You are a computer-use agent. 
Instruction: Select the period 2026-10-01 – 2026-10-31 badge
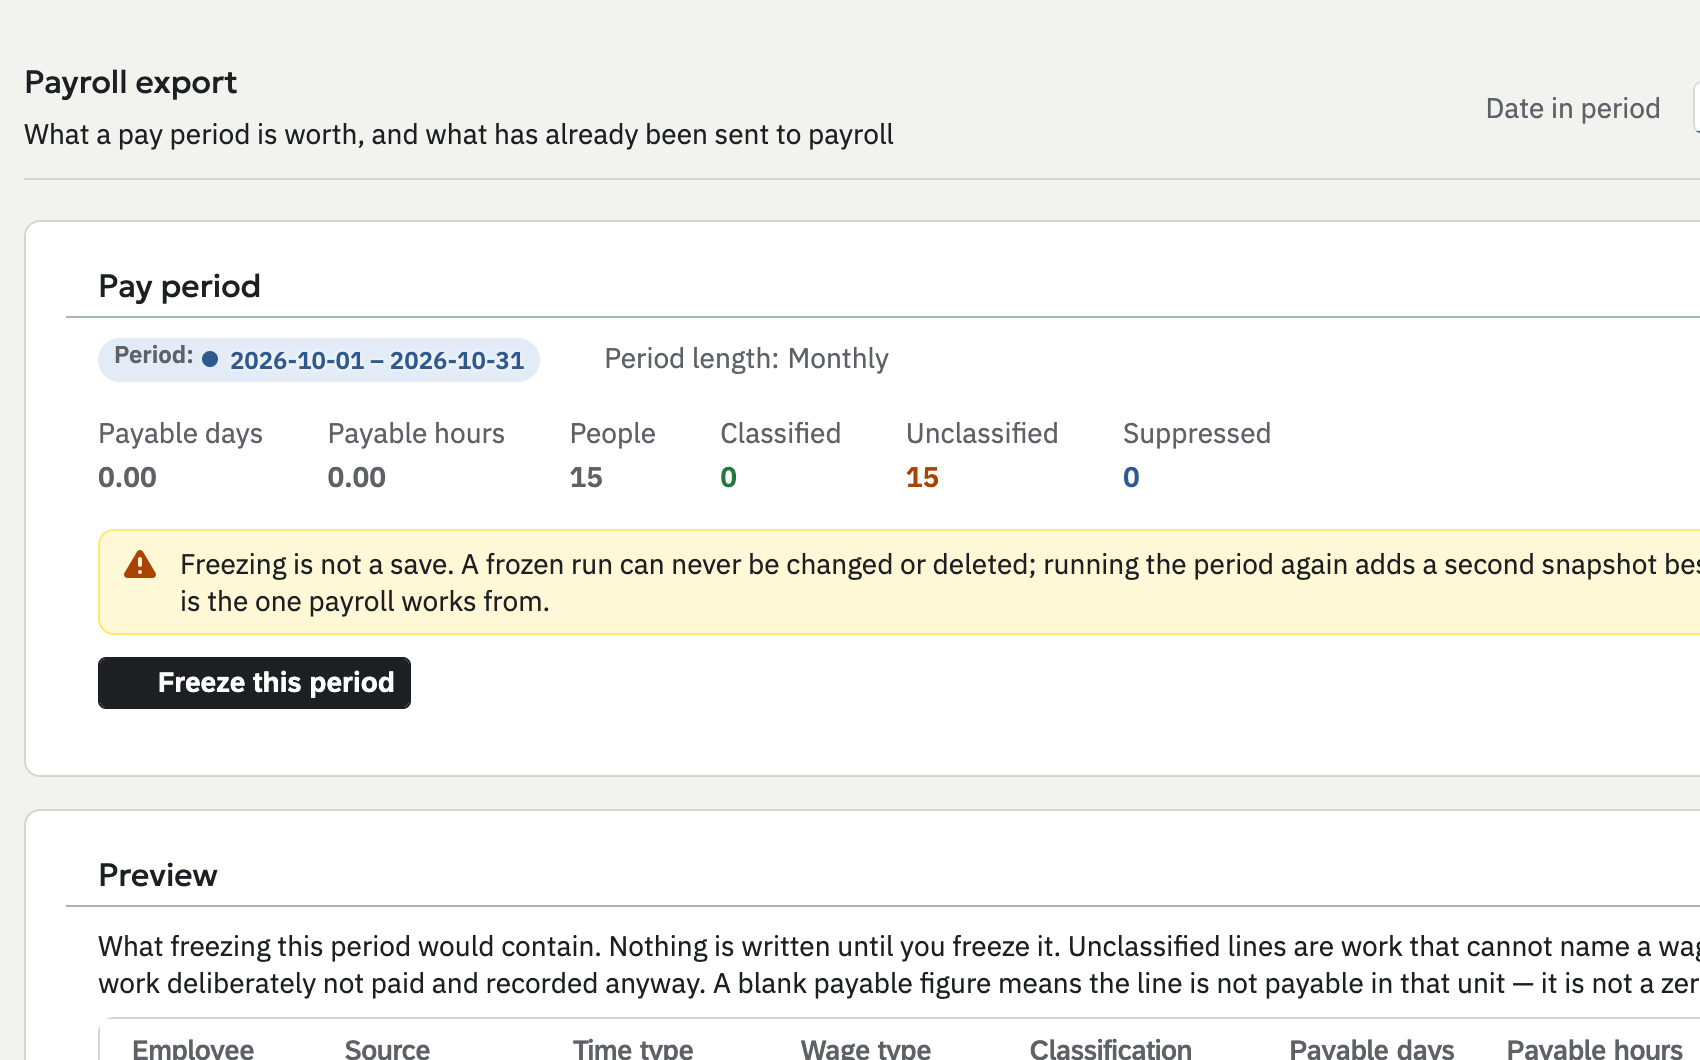click(x=319, y=360)
